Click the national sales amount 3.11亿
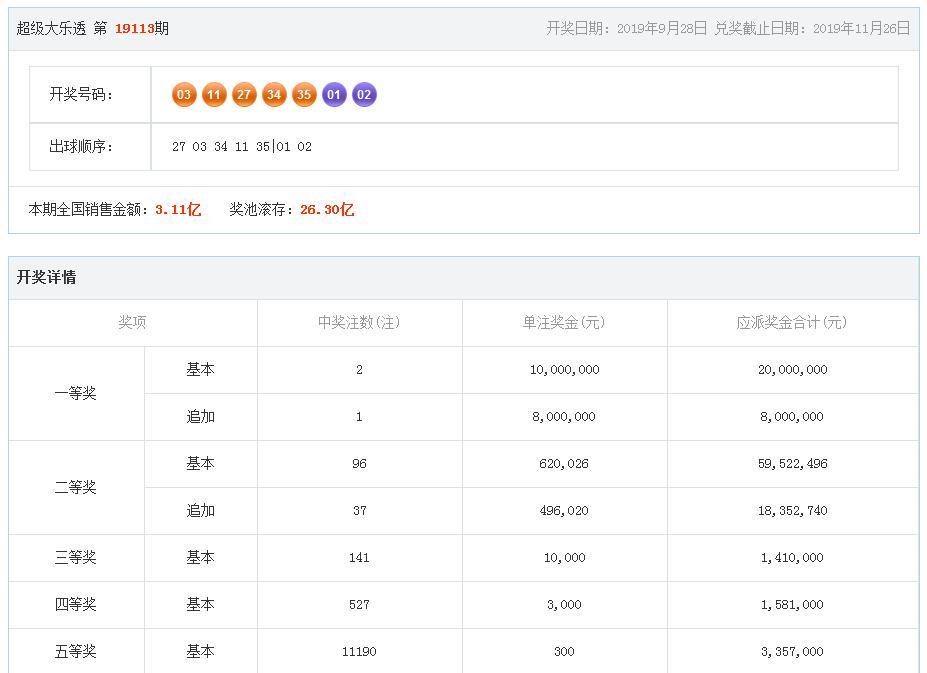Screen dimensions: 927x673 pyautogui.click(x=178, y=209)
